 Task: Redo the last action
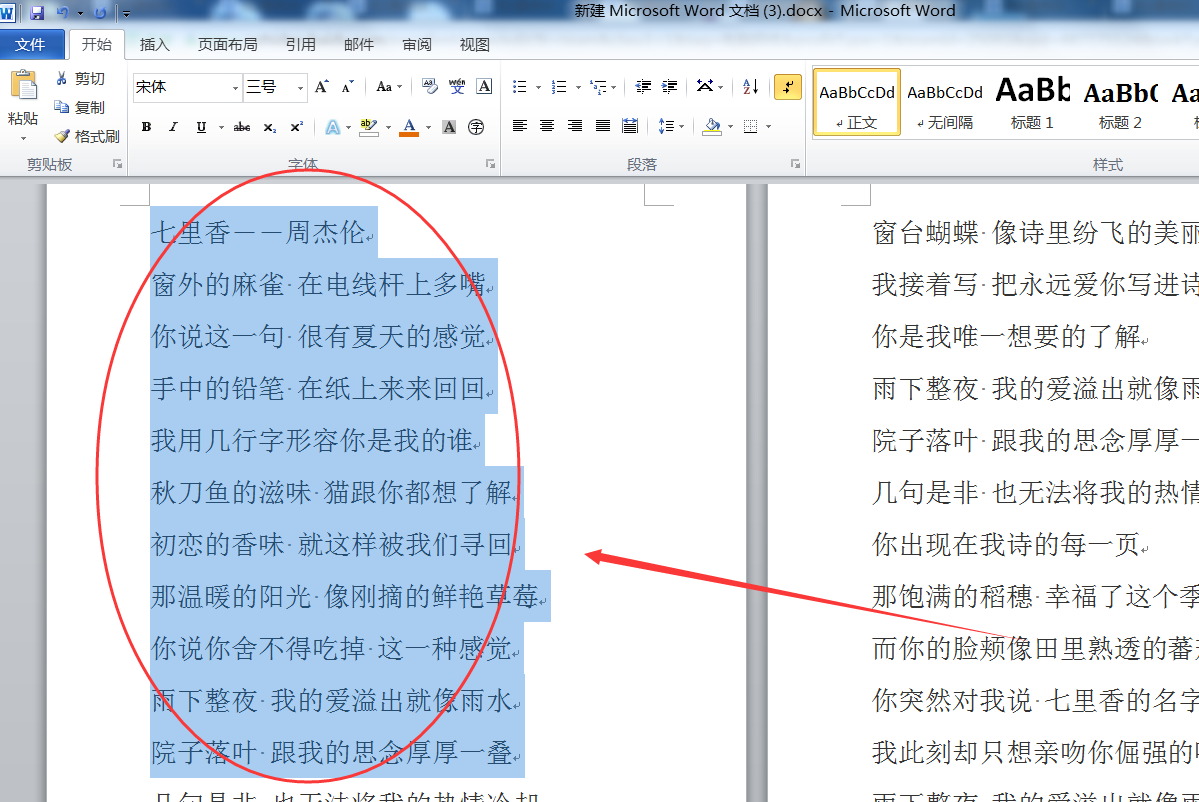click(100, 12)
